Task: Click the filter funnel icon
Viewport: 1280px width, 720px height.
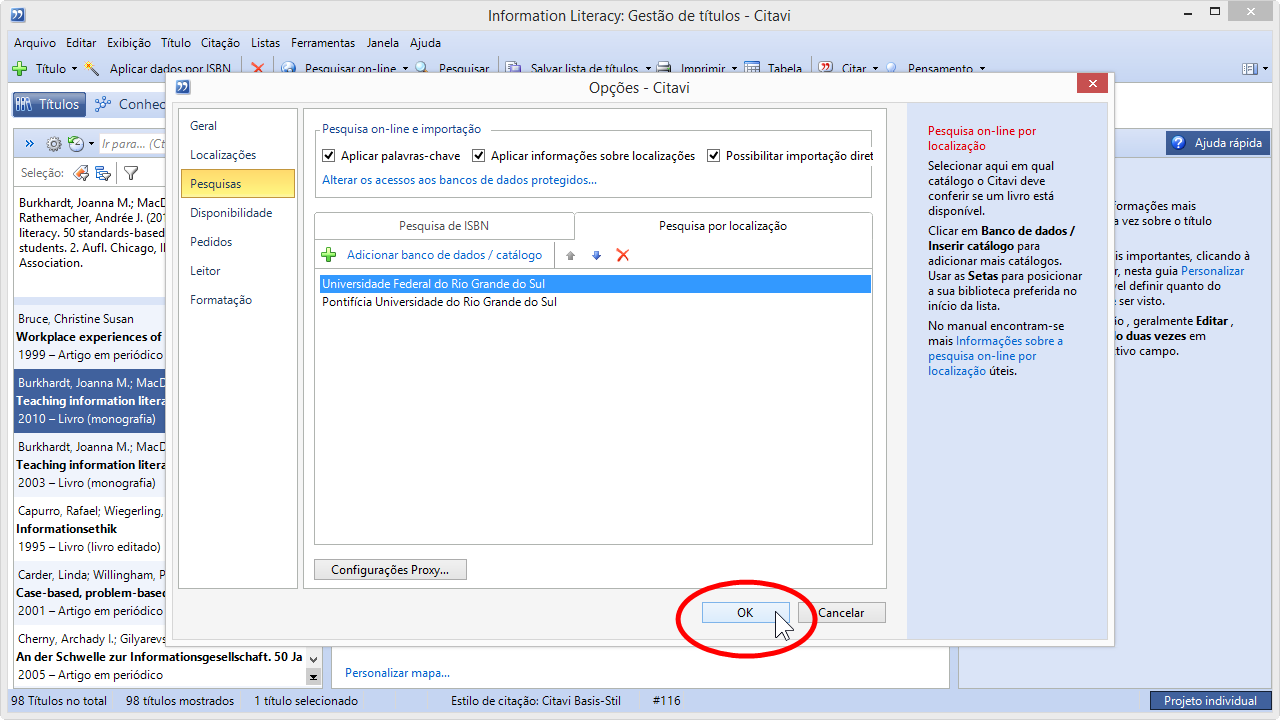Action: [x=131, y=173]
